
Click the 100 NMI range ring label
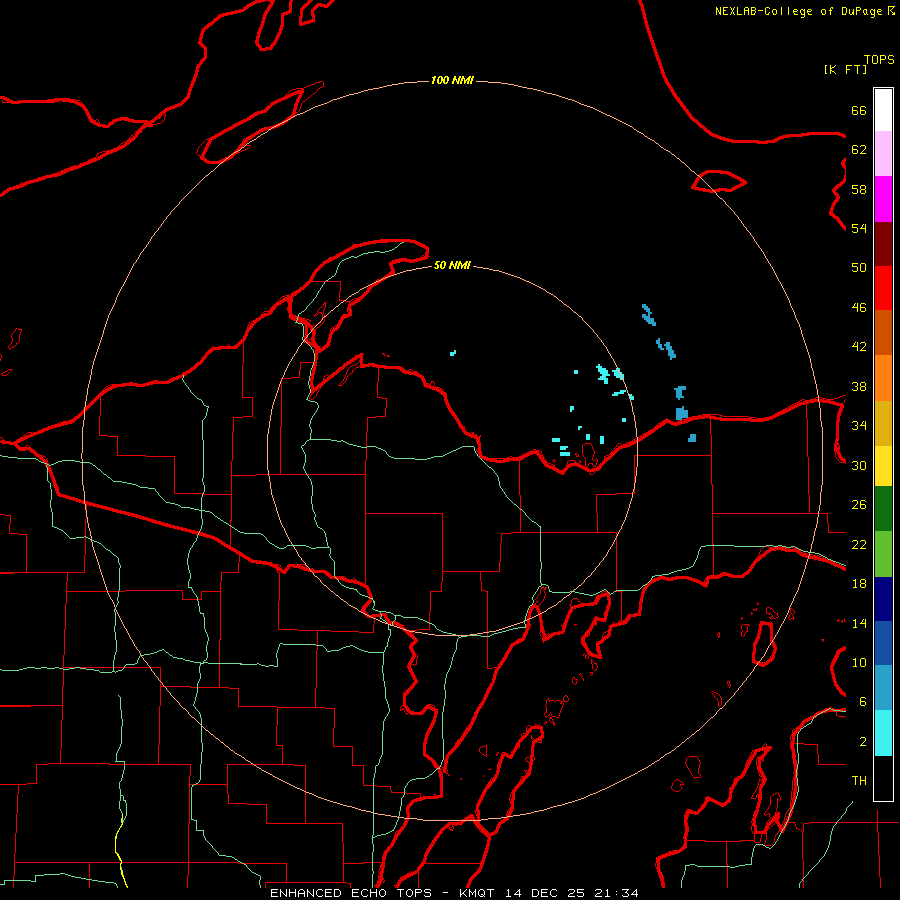tap(452, 80)
